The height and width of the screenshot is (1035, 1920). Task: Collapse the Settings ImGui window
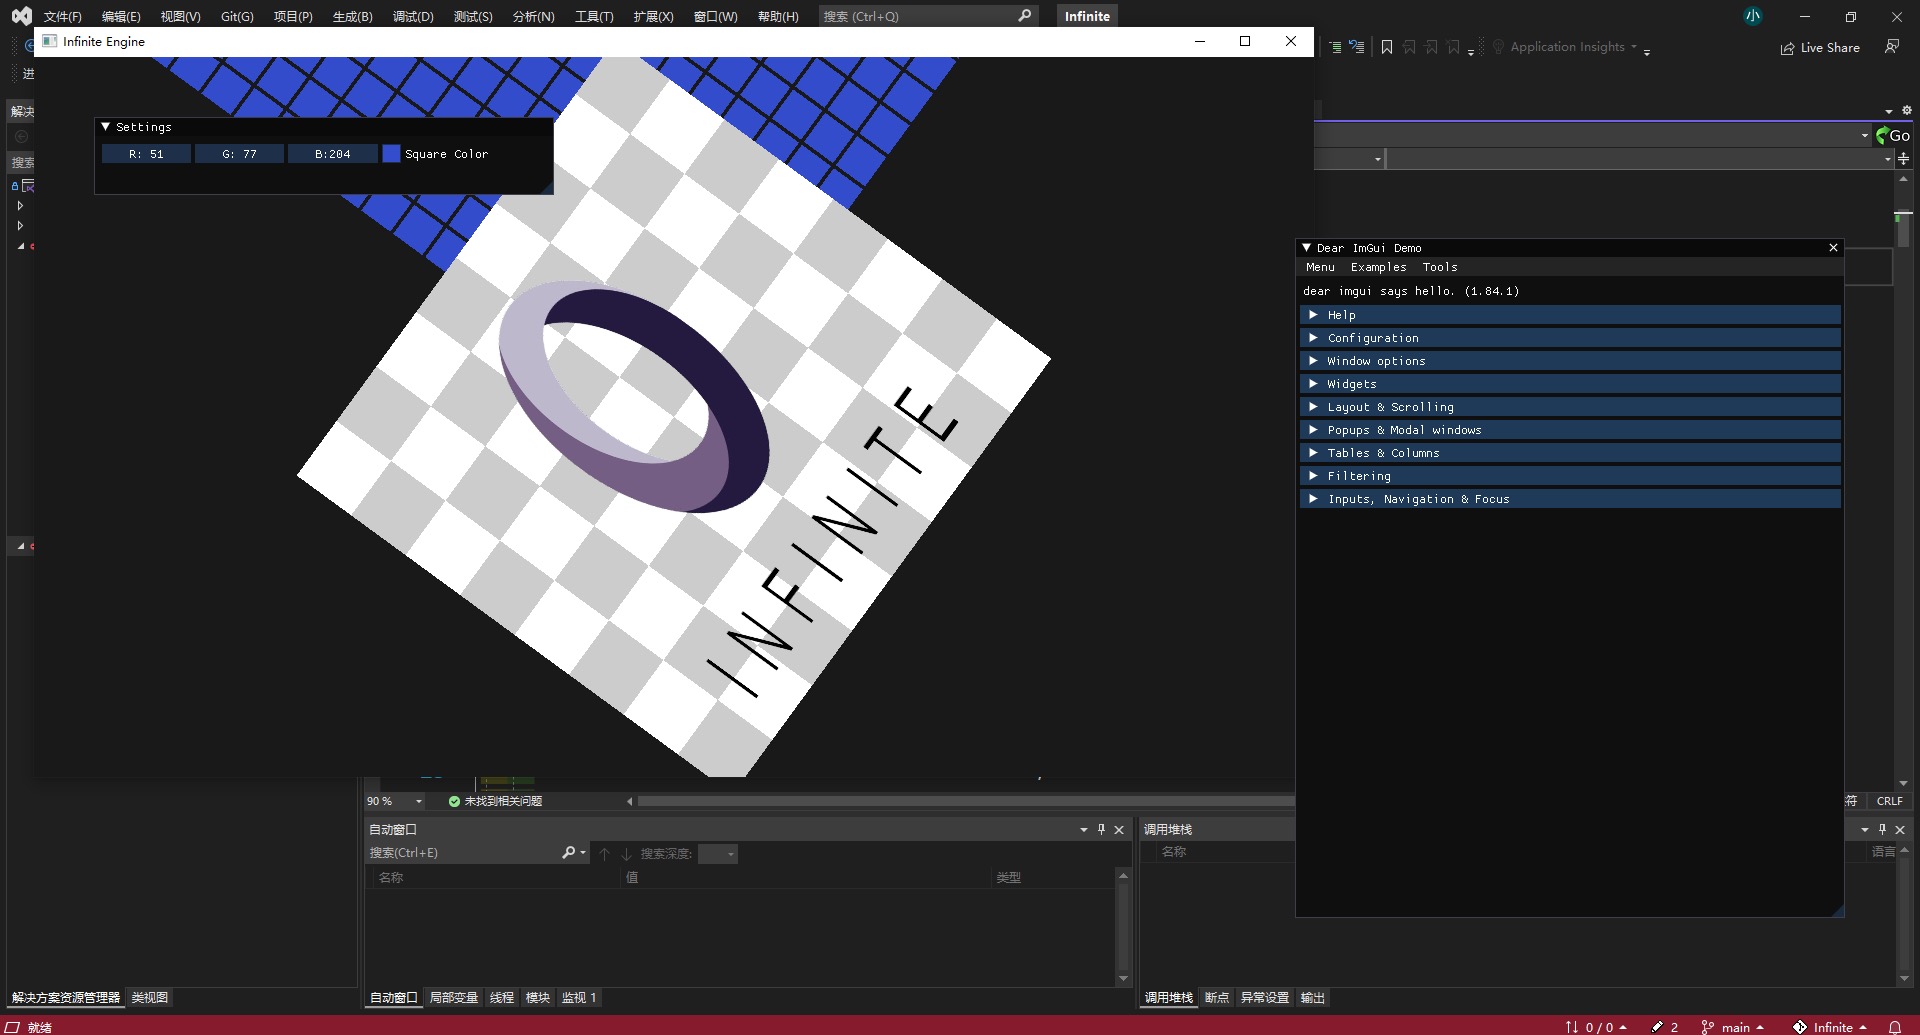105,127
